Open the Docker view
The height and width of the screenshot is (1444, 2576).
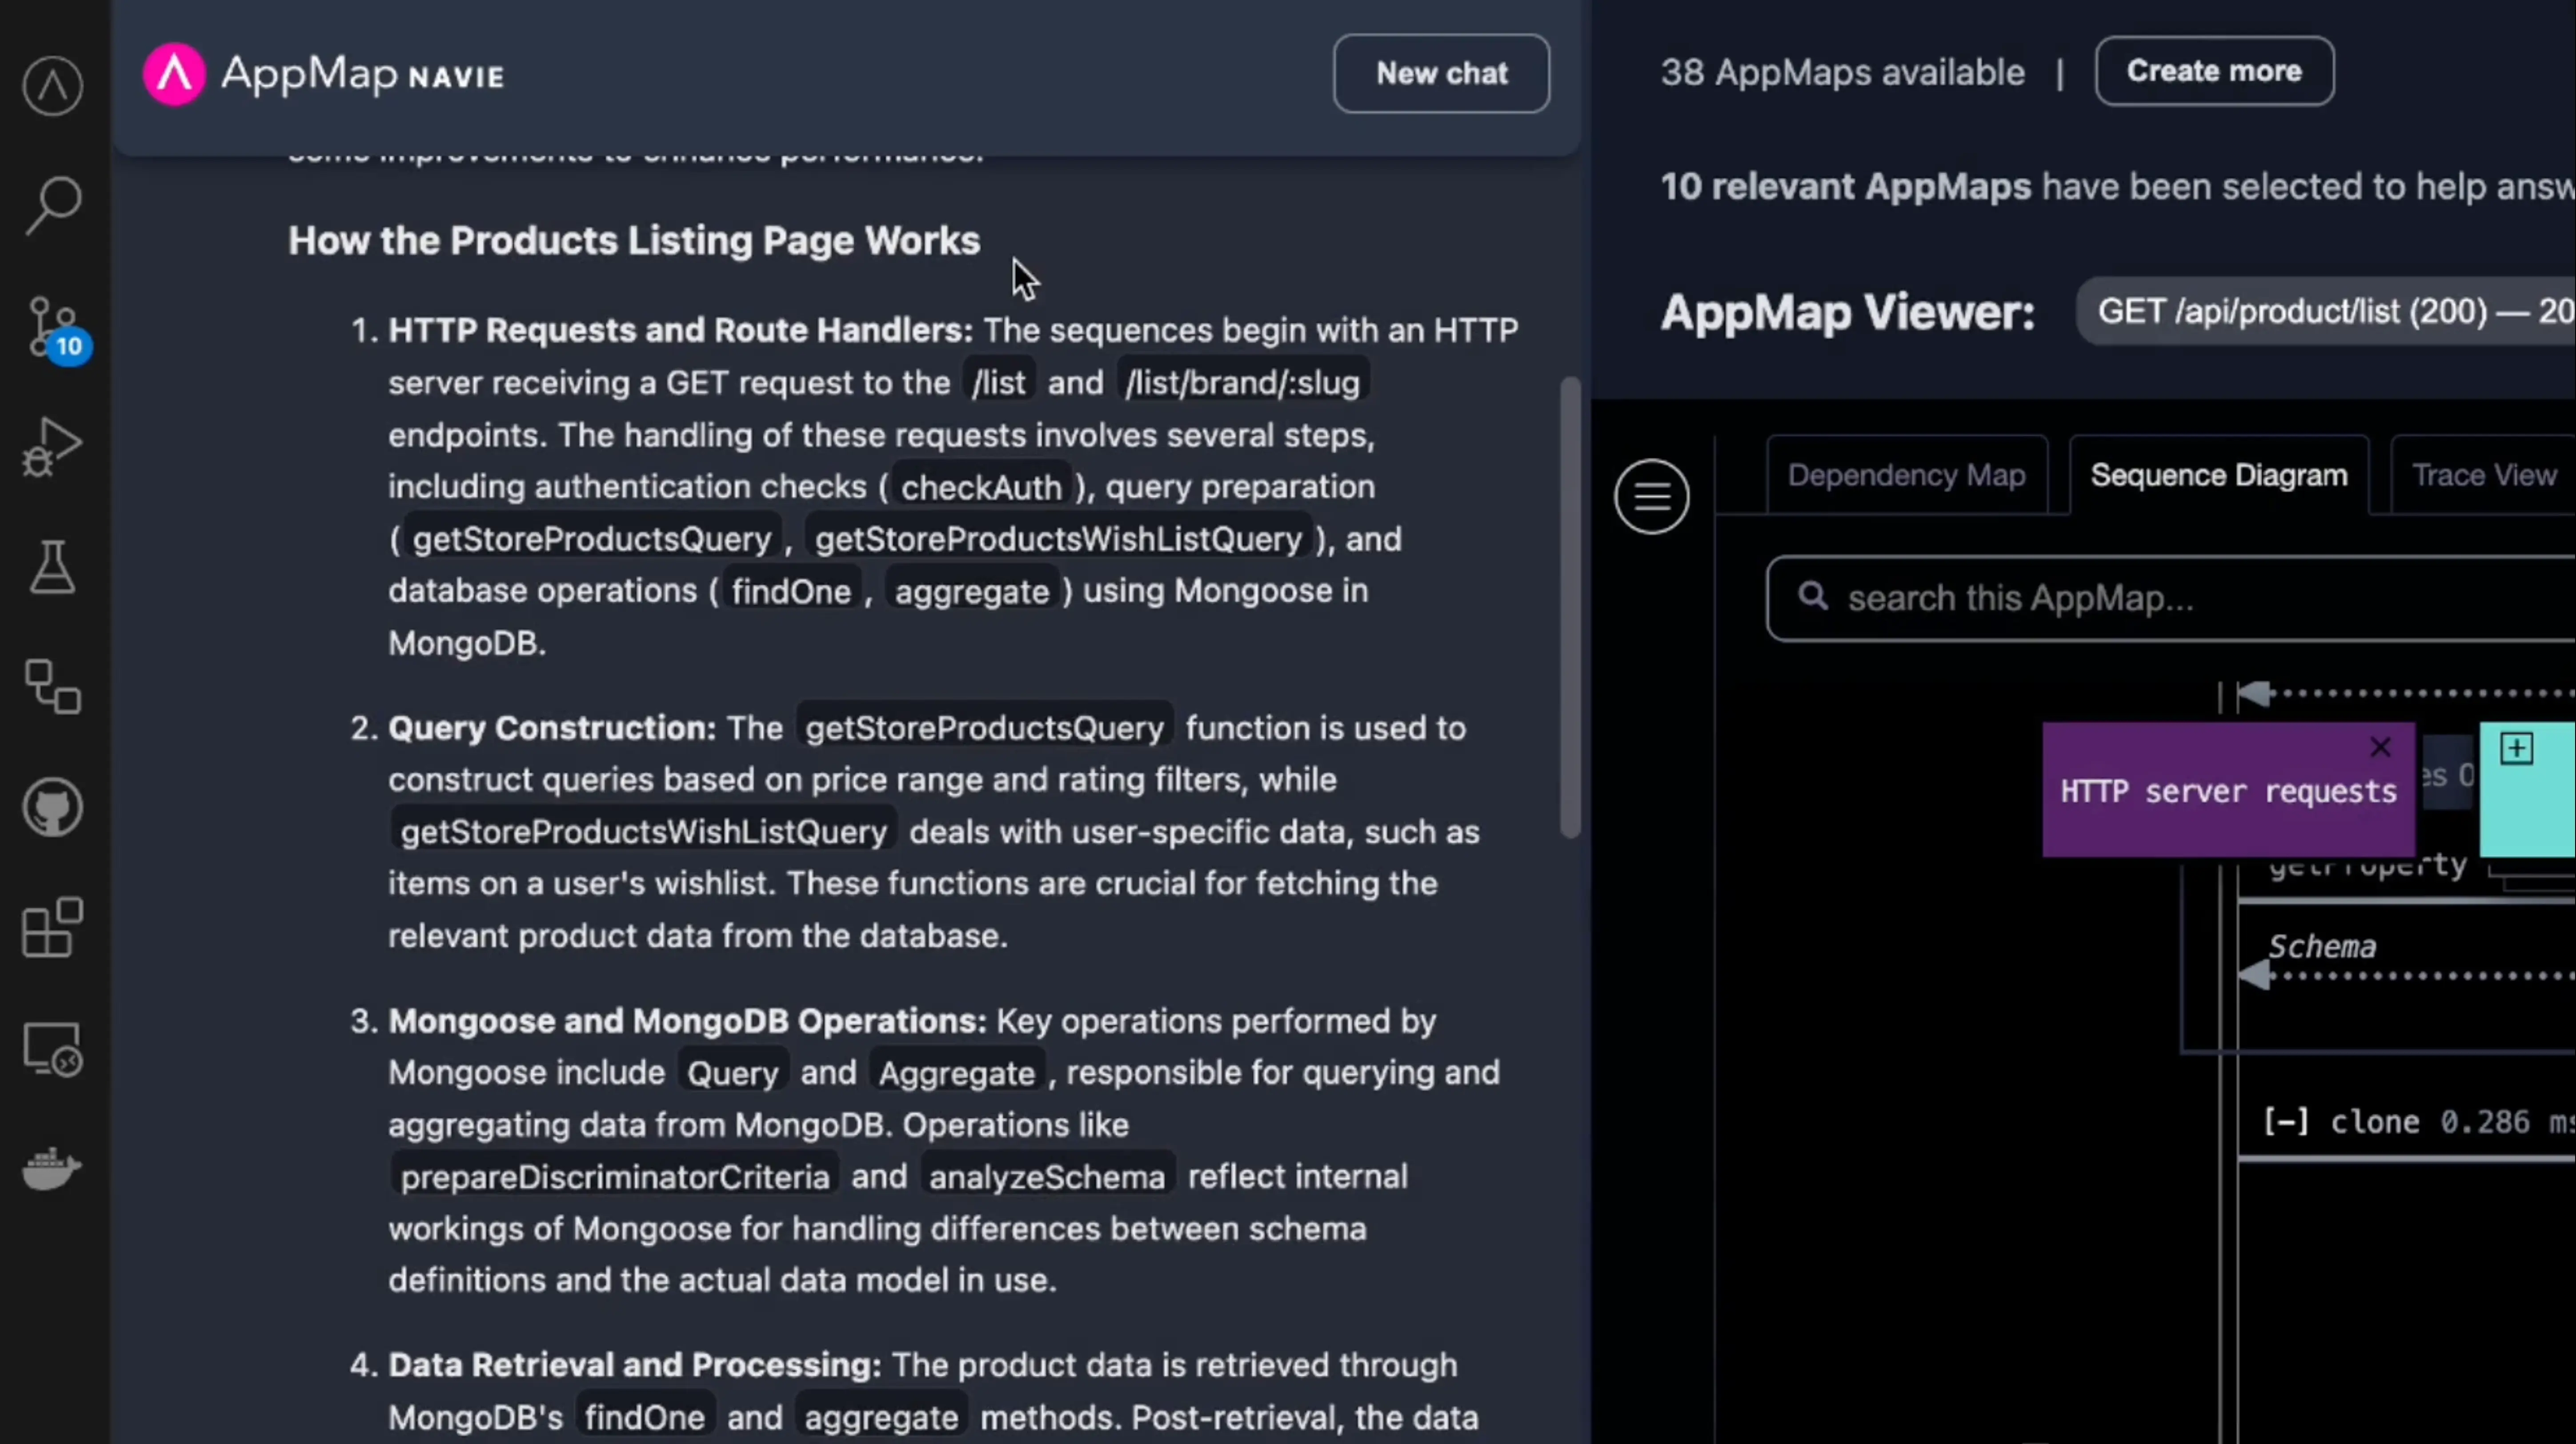52,1168
